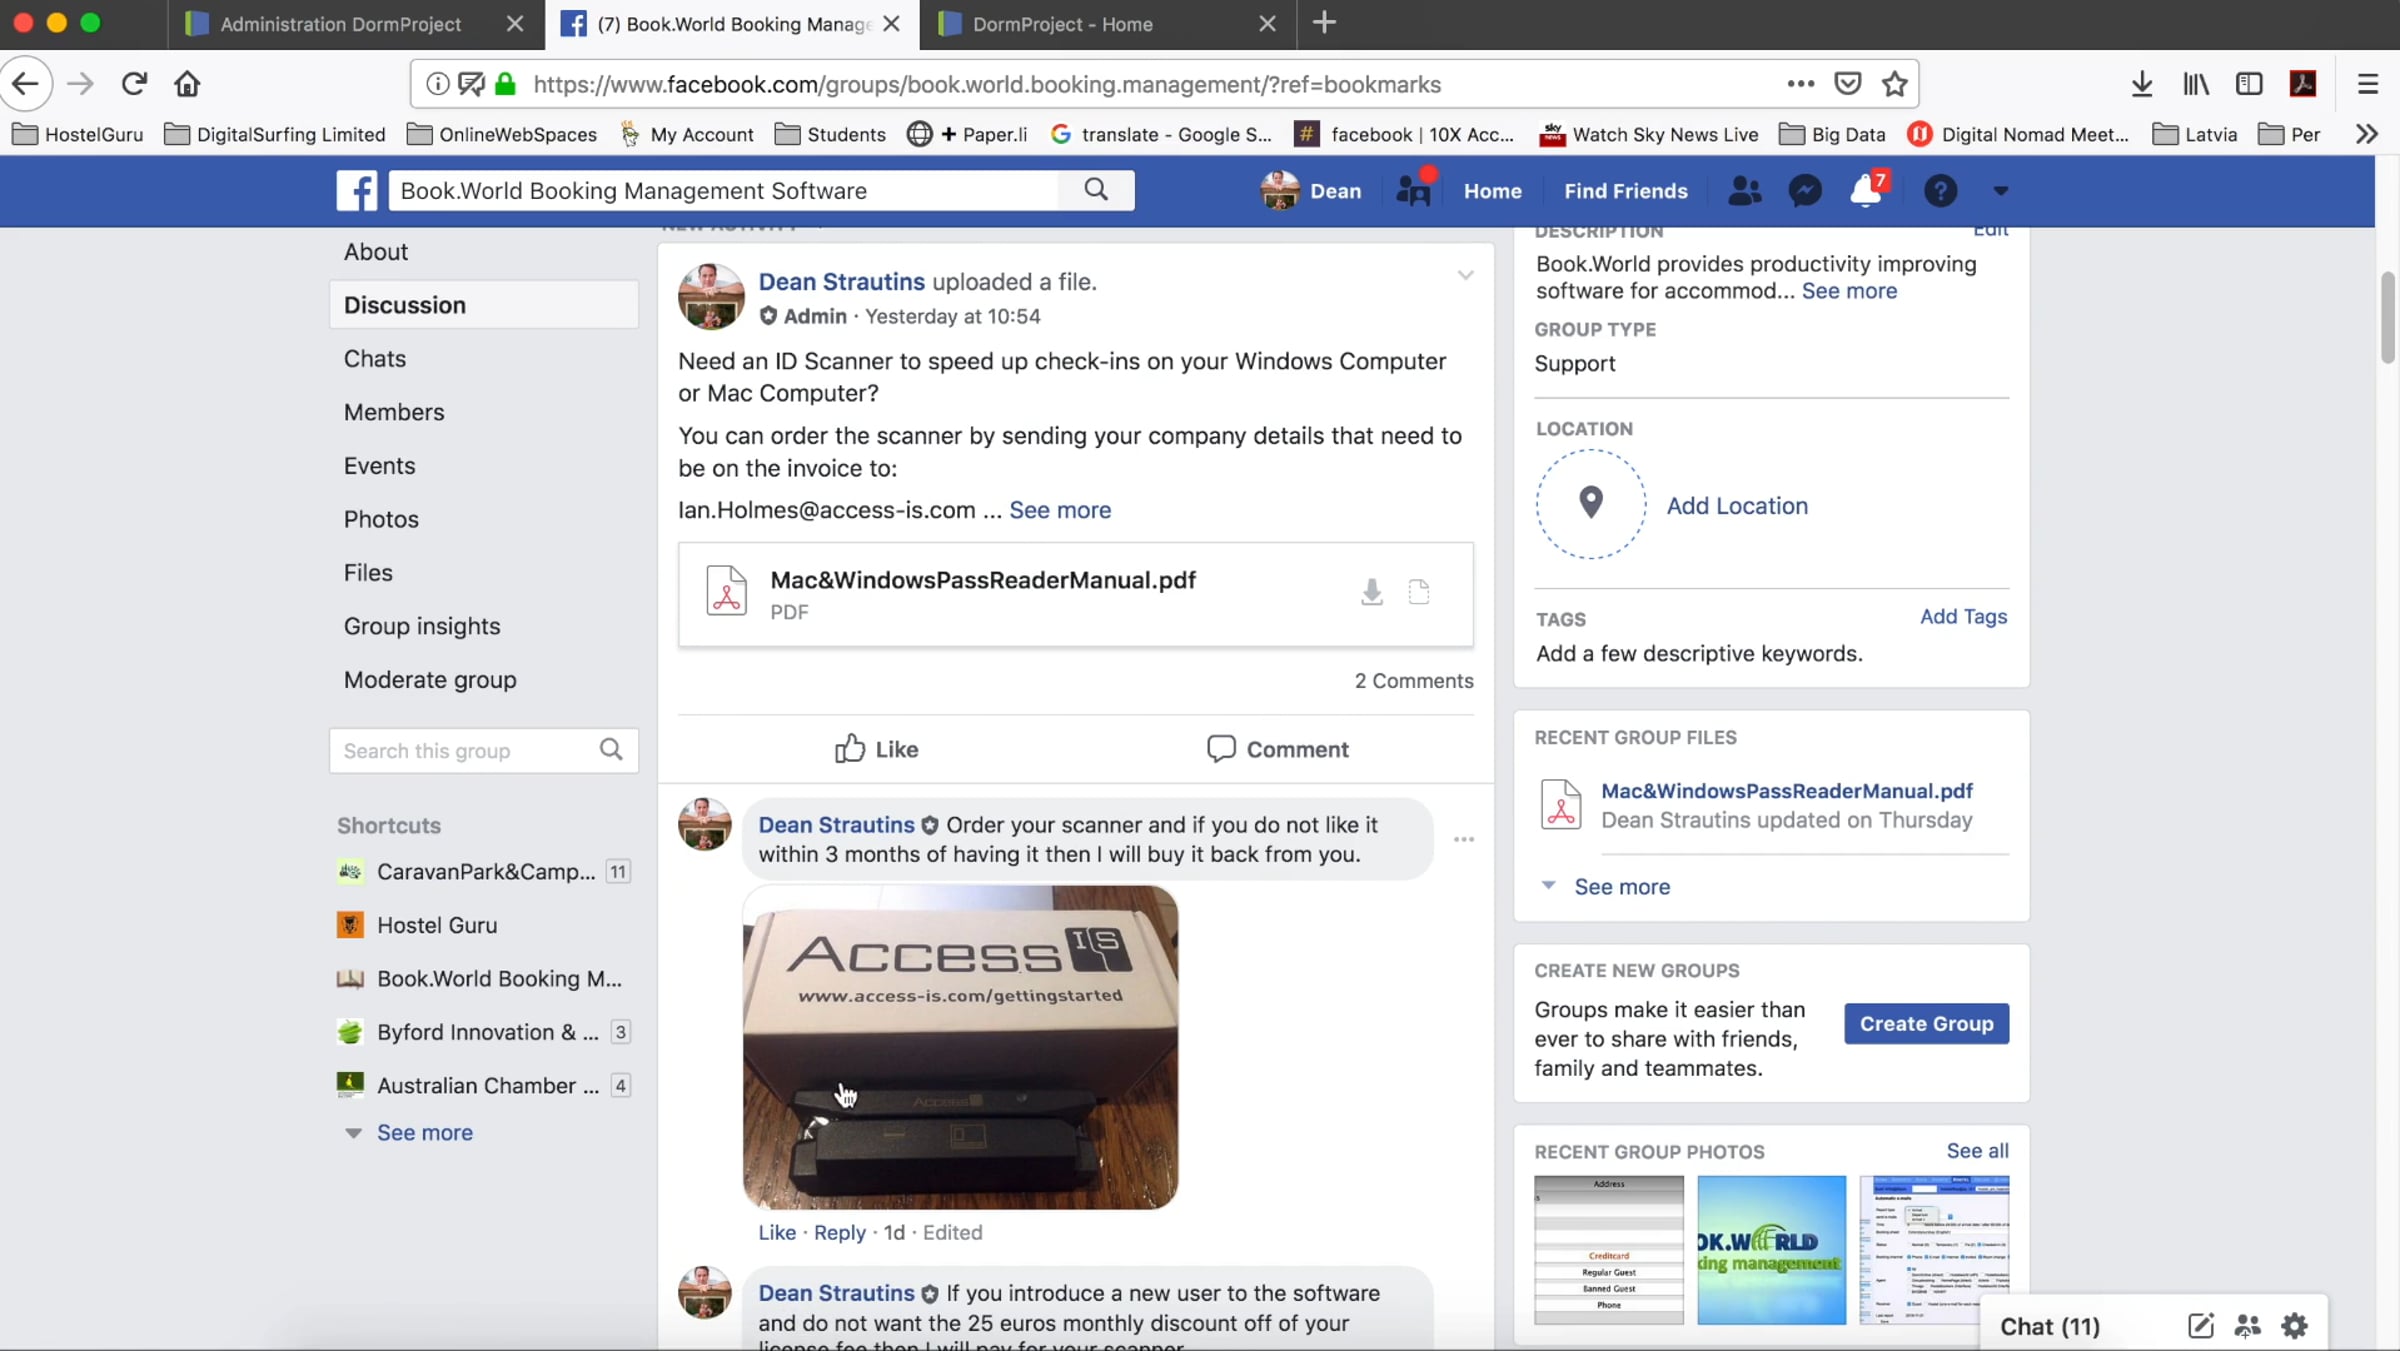Image resolution: width=2400 pixels, height=1351 pixels.
Task: Open the Chat (11) bar
Action: click(x=2050, y=1326)
